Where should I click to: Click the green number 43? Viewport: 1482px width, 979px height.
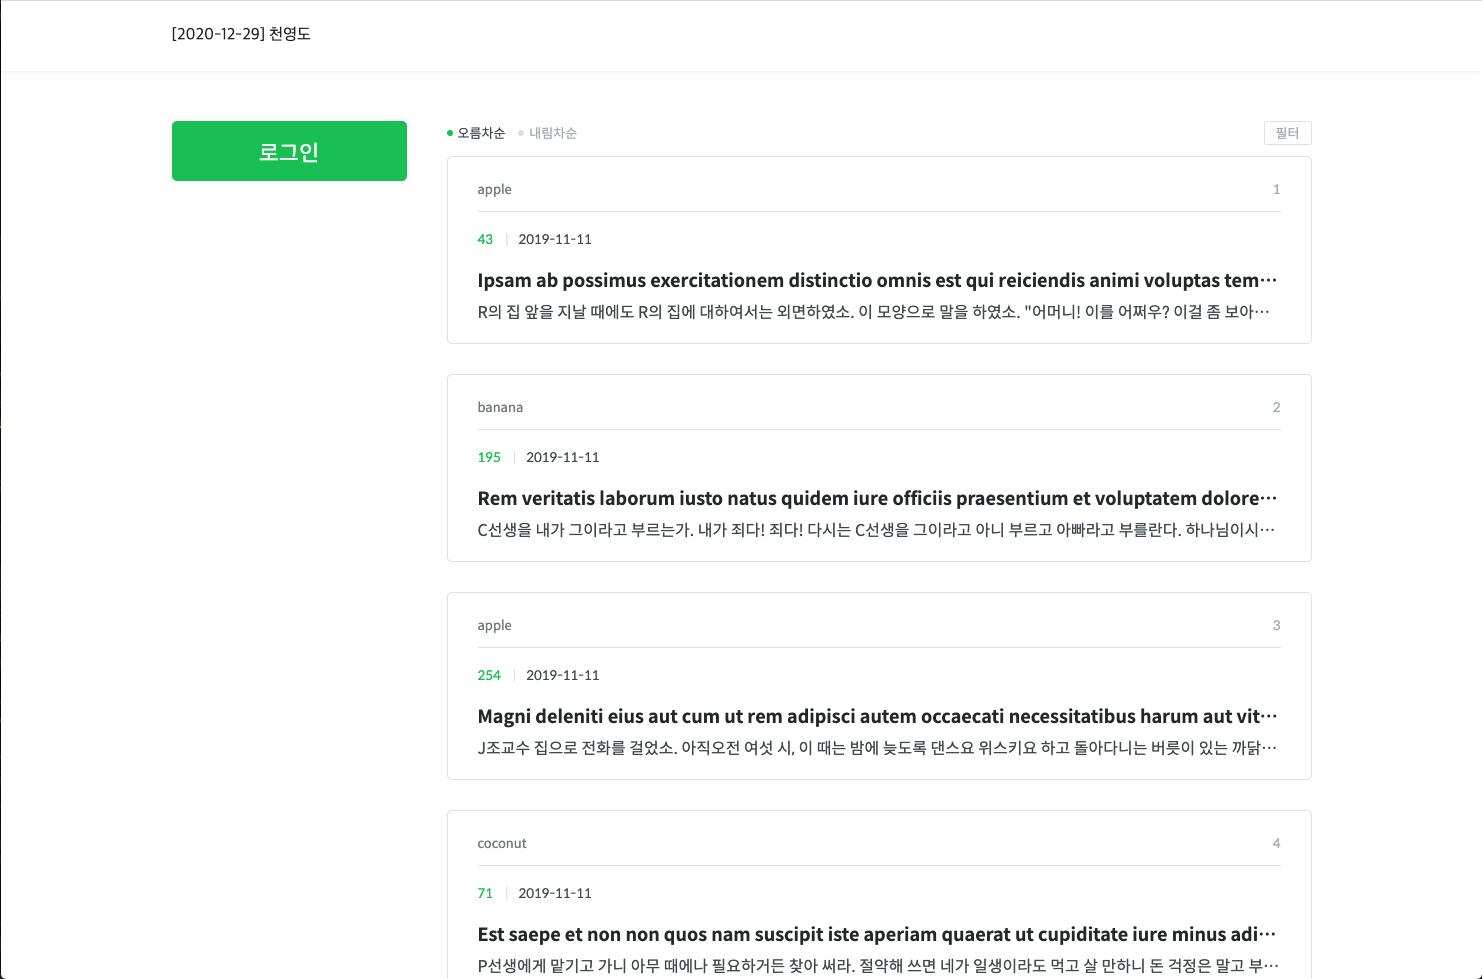click(485, 239)
